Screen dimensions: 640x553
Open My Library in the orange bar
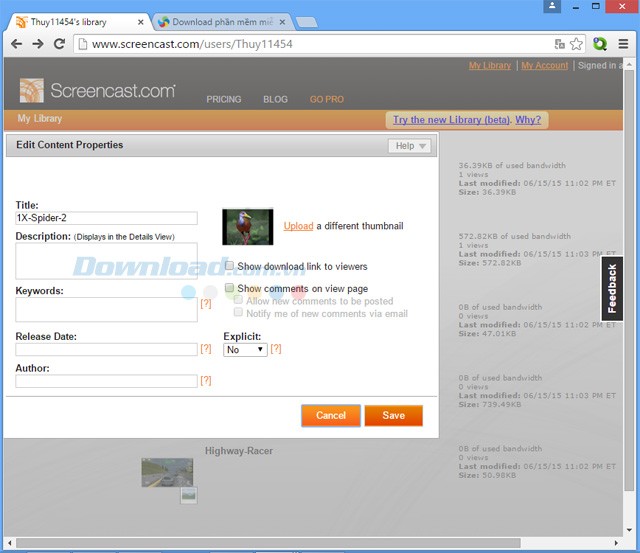pos(40,118)
